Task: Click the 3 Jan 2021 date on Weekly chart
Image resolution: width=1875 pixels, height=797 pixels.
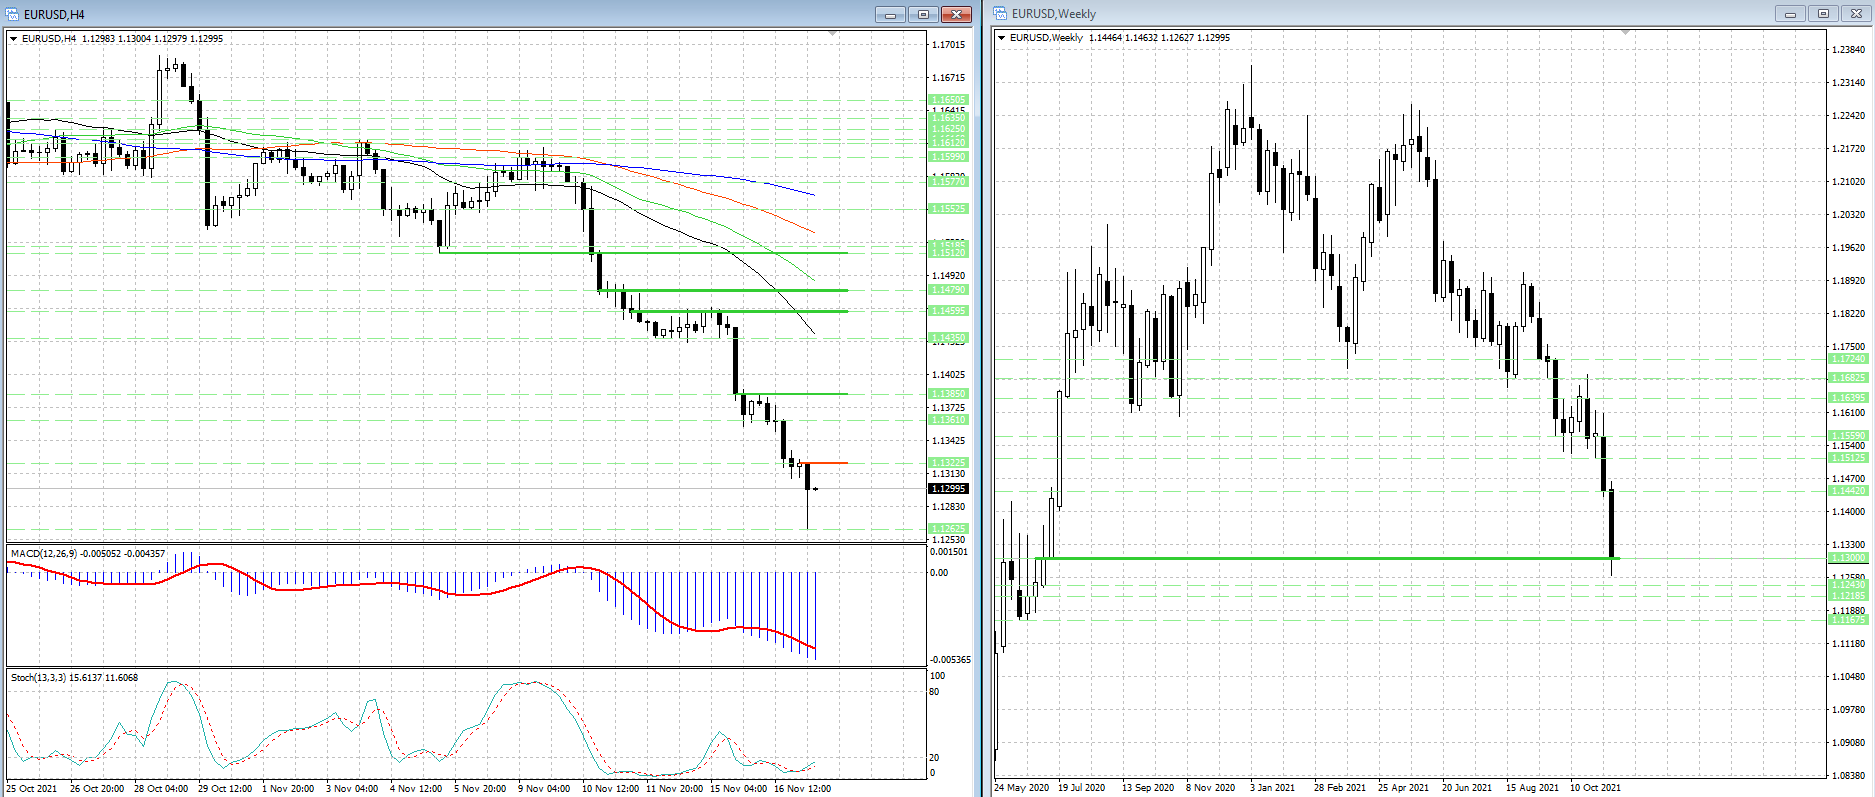Action: tap(1272, 788)
